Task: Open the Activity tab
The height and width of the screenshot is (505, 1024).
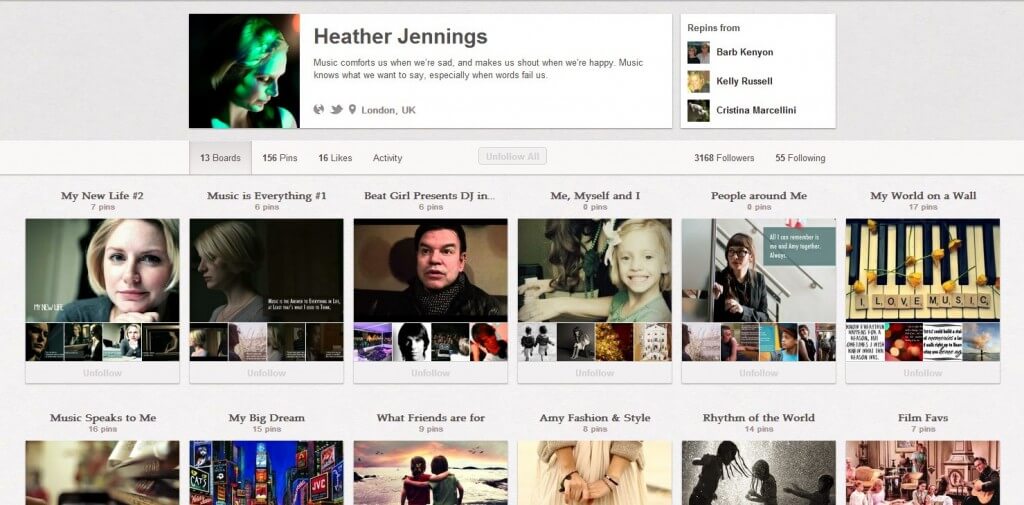Action: [387, 157]
